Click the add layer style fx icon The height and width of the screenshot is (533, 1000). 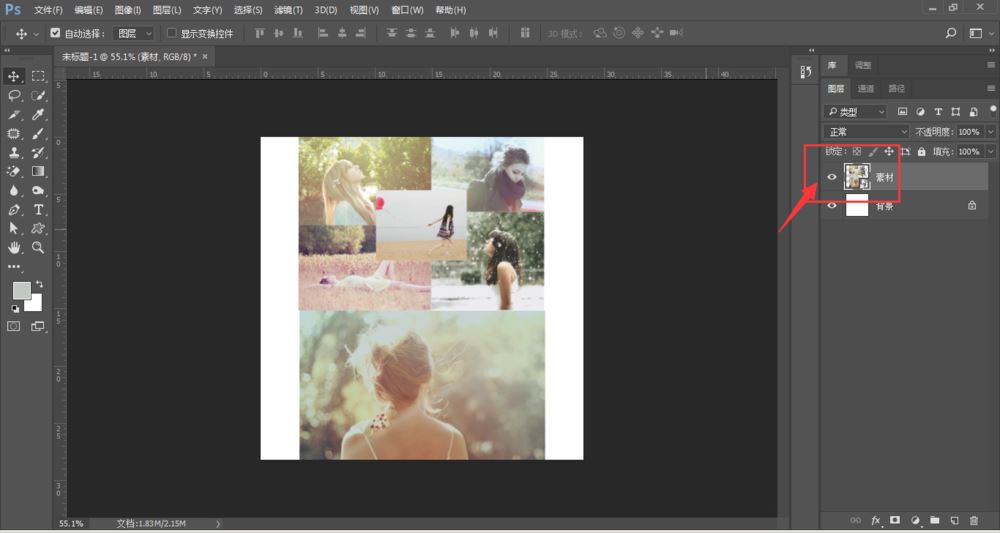[x=876, y=521]
